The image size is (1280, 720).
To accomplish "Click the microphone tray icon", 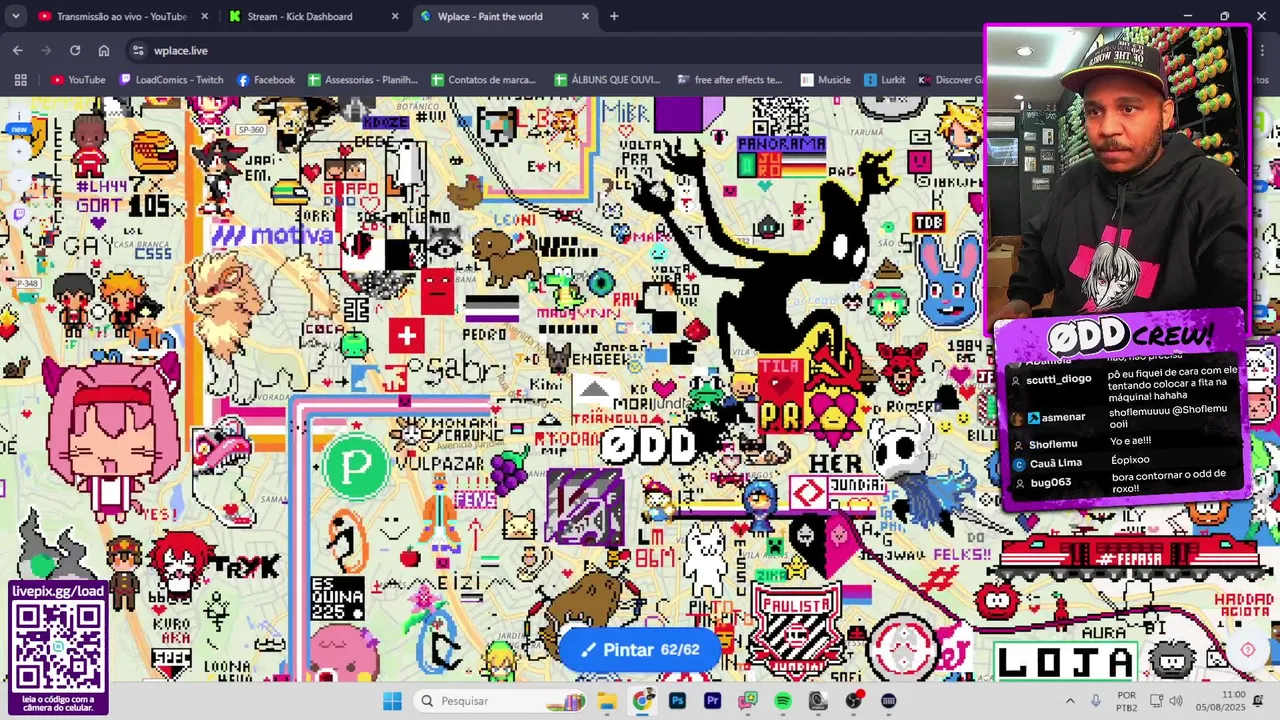I will pyautogui.click(x=1096, y=701).
